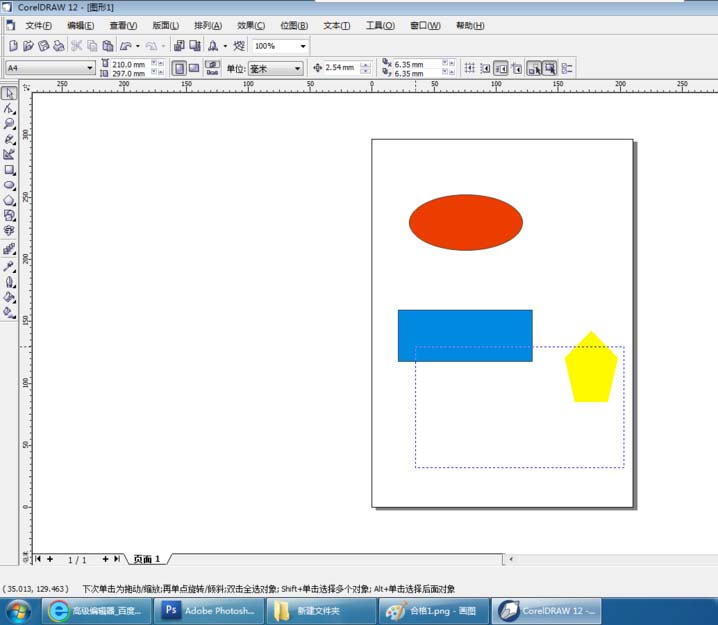Viewport: 718px width, 625px height.
Task: Select the Zoom magnifier tool
Action: tap(9, 124)
